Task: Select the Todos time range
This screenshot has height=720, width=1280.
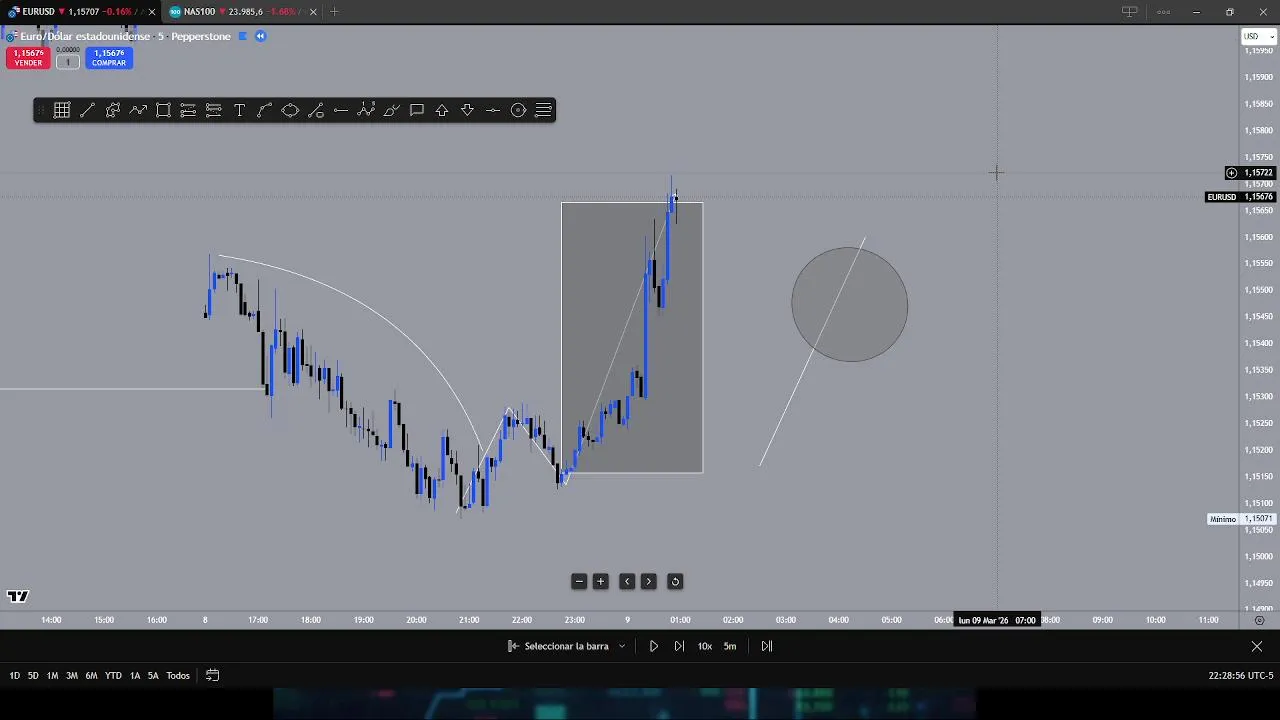Action: [178, 675]
